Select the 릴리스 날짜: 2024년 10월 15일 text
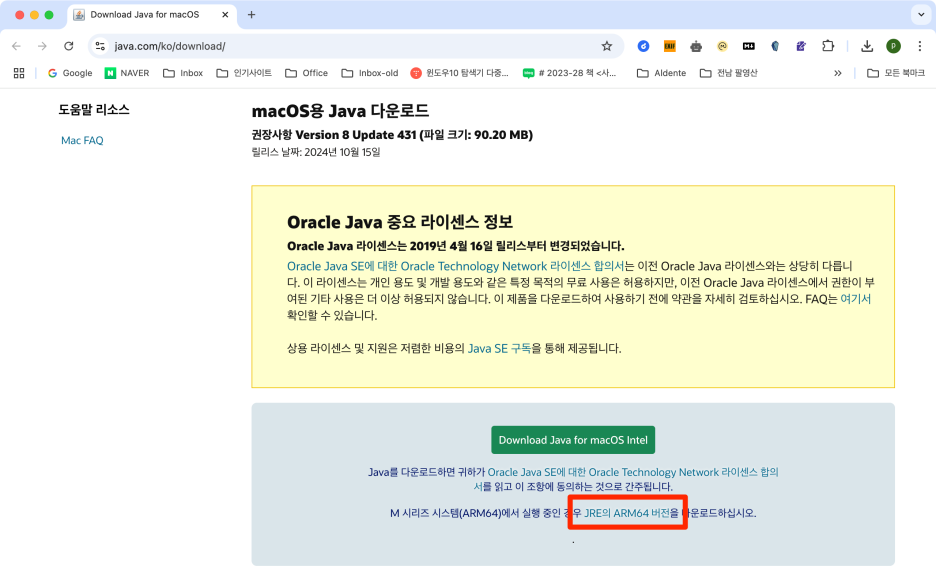The height and width of the screenshot is (567, 936). [x=316, y=152]
